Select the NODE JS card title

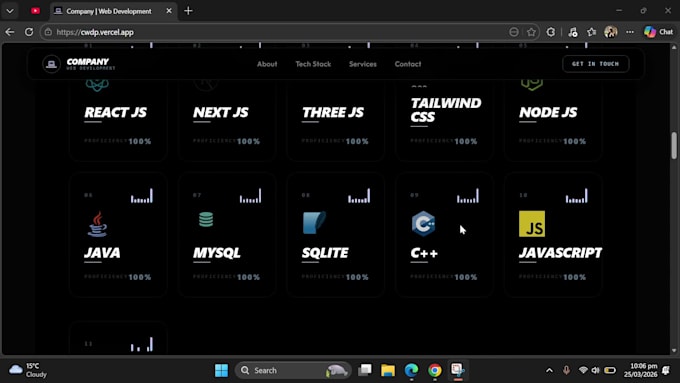[548, 112]
